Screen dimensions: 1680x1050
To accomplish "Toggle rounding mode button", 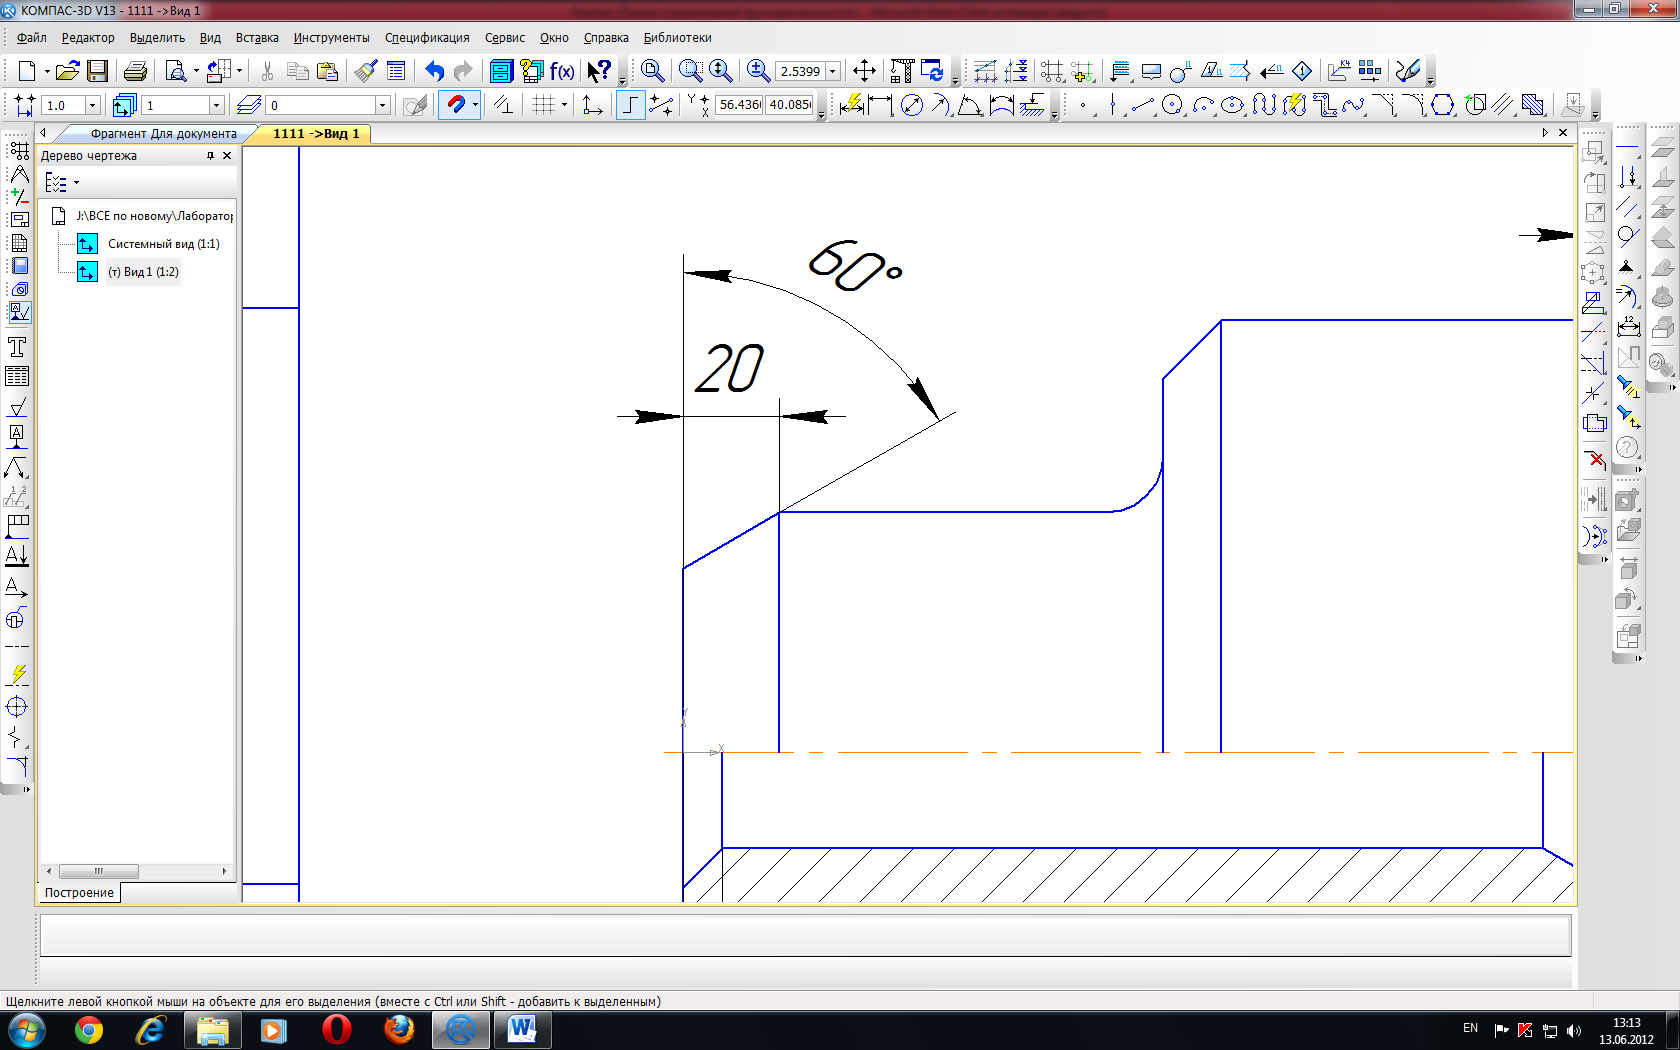I will [x=661, y=104].
